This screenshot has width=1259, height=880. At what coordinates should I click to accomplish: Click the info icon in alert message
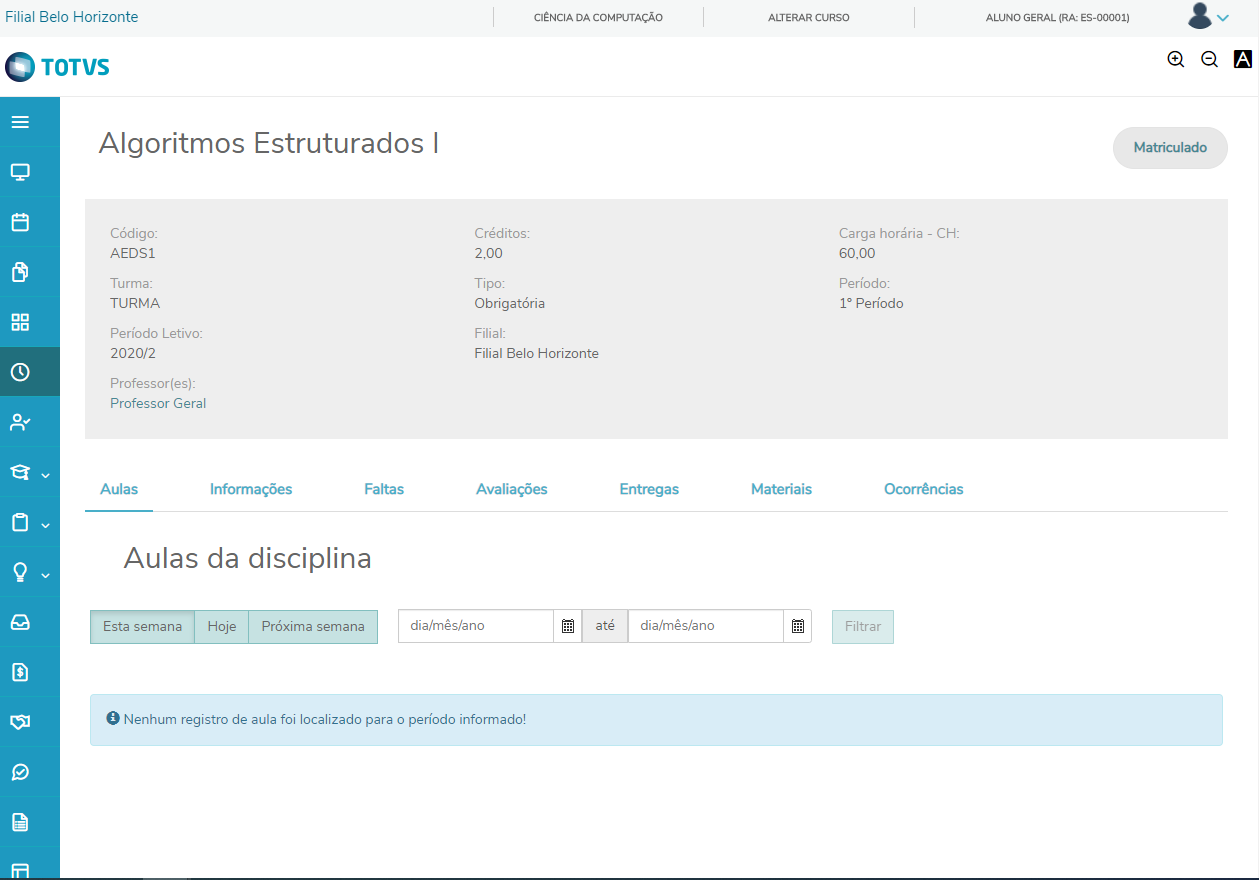(113, 718)
